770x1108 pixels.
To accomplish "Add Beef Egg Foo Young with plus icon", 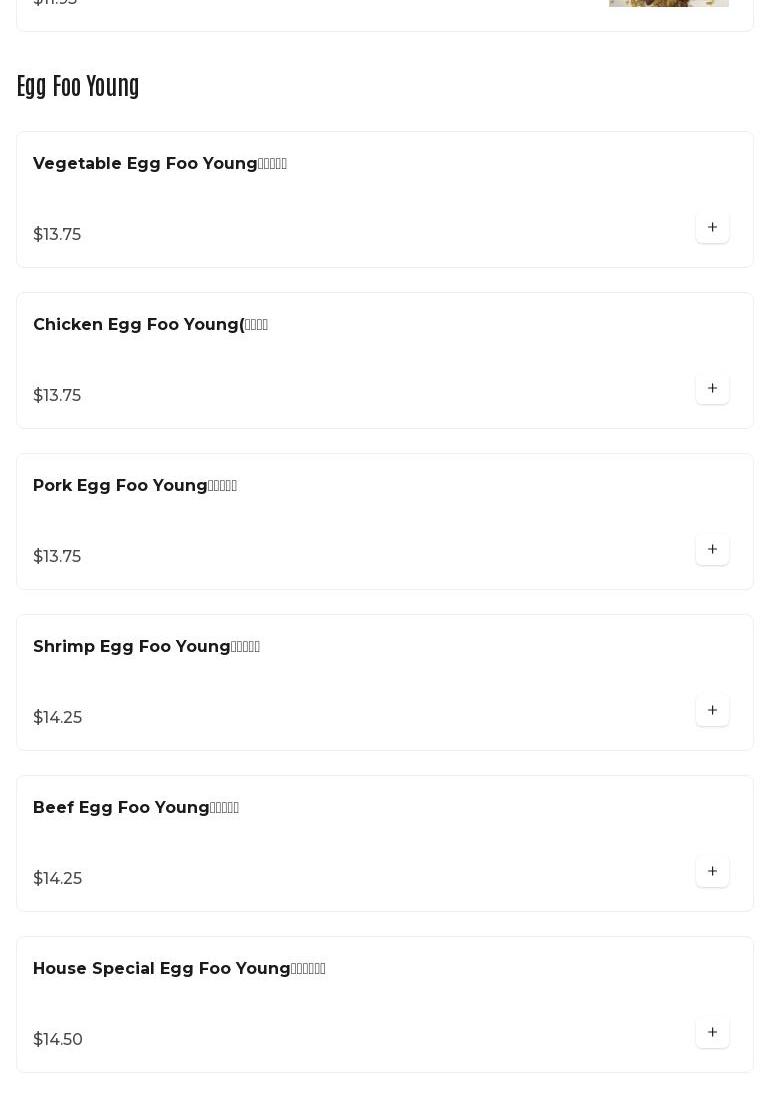I will (x=712, y=872).
